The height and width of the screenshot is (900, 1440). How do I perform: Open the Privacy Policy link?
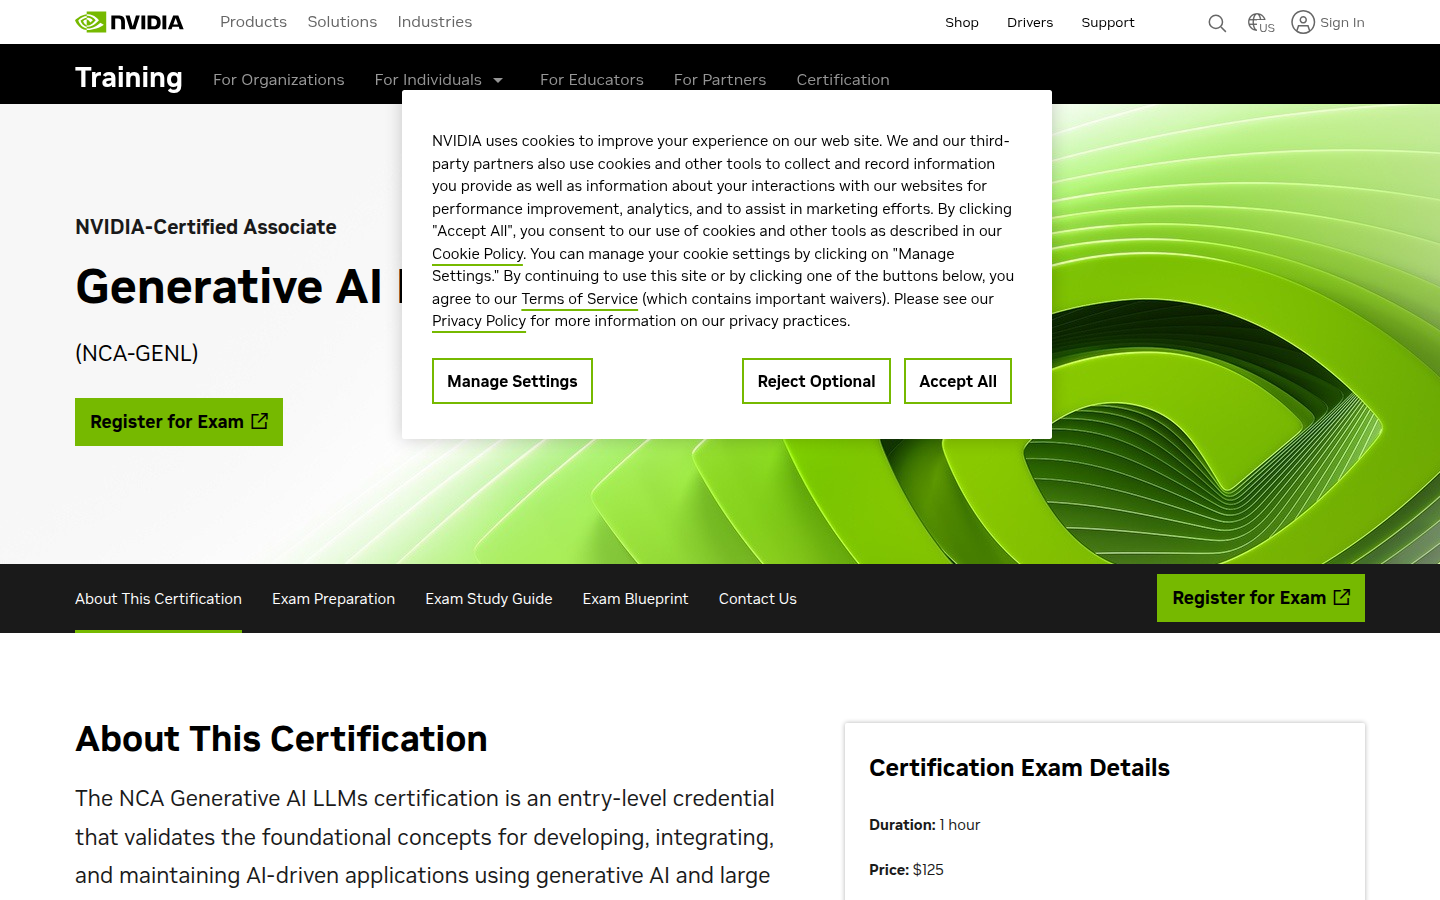(x=479, y=321)
